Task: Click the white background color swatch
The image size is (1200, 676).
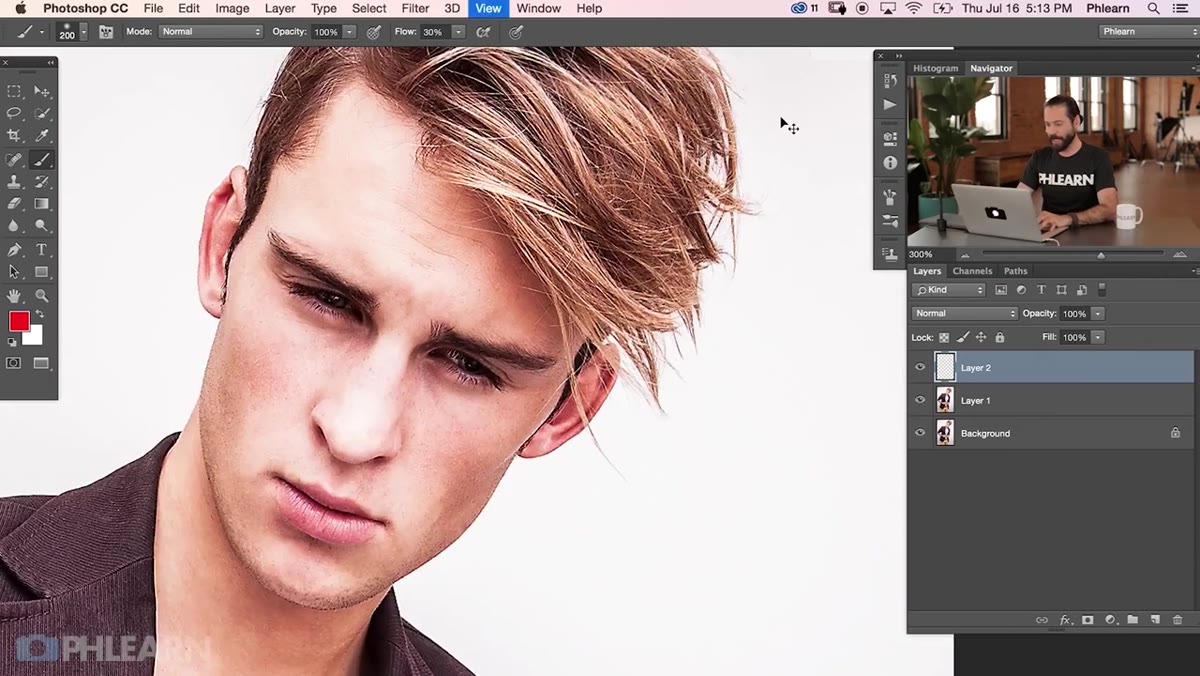Action: 35,337
